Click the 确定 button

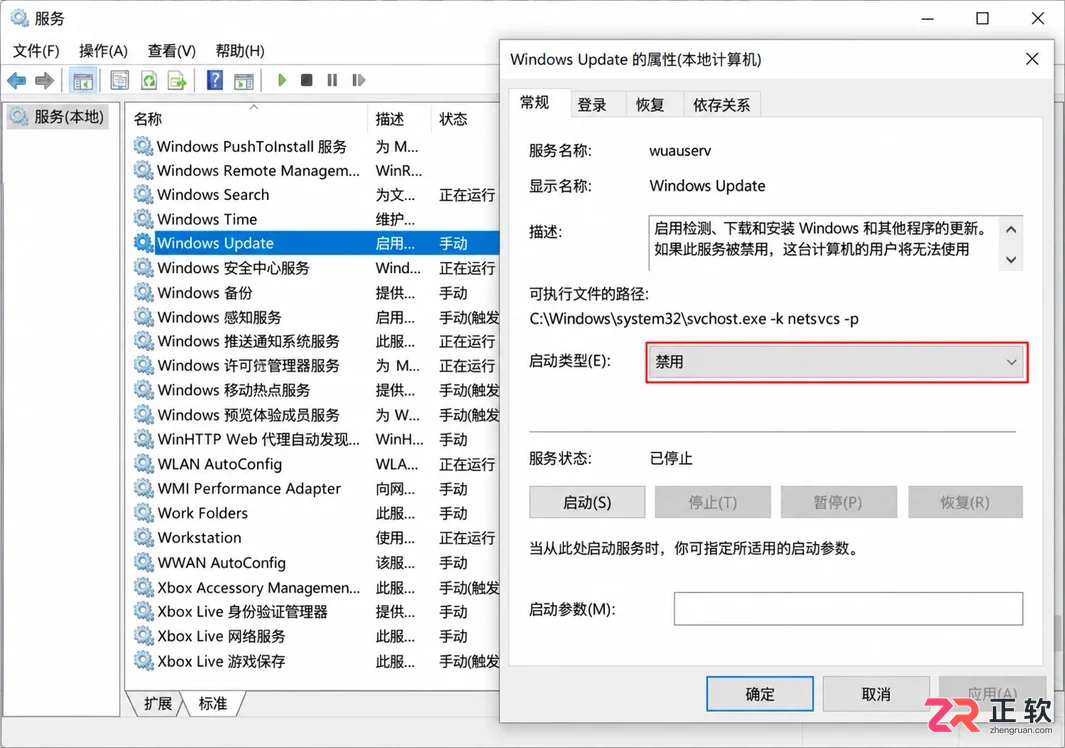pos(759,694)
